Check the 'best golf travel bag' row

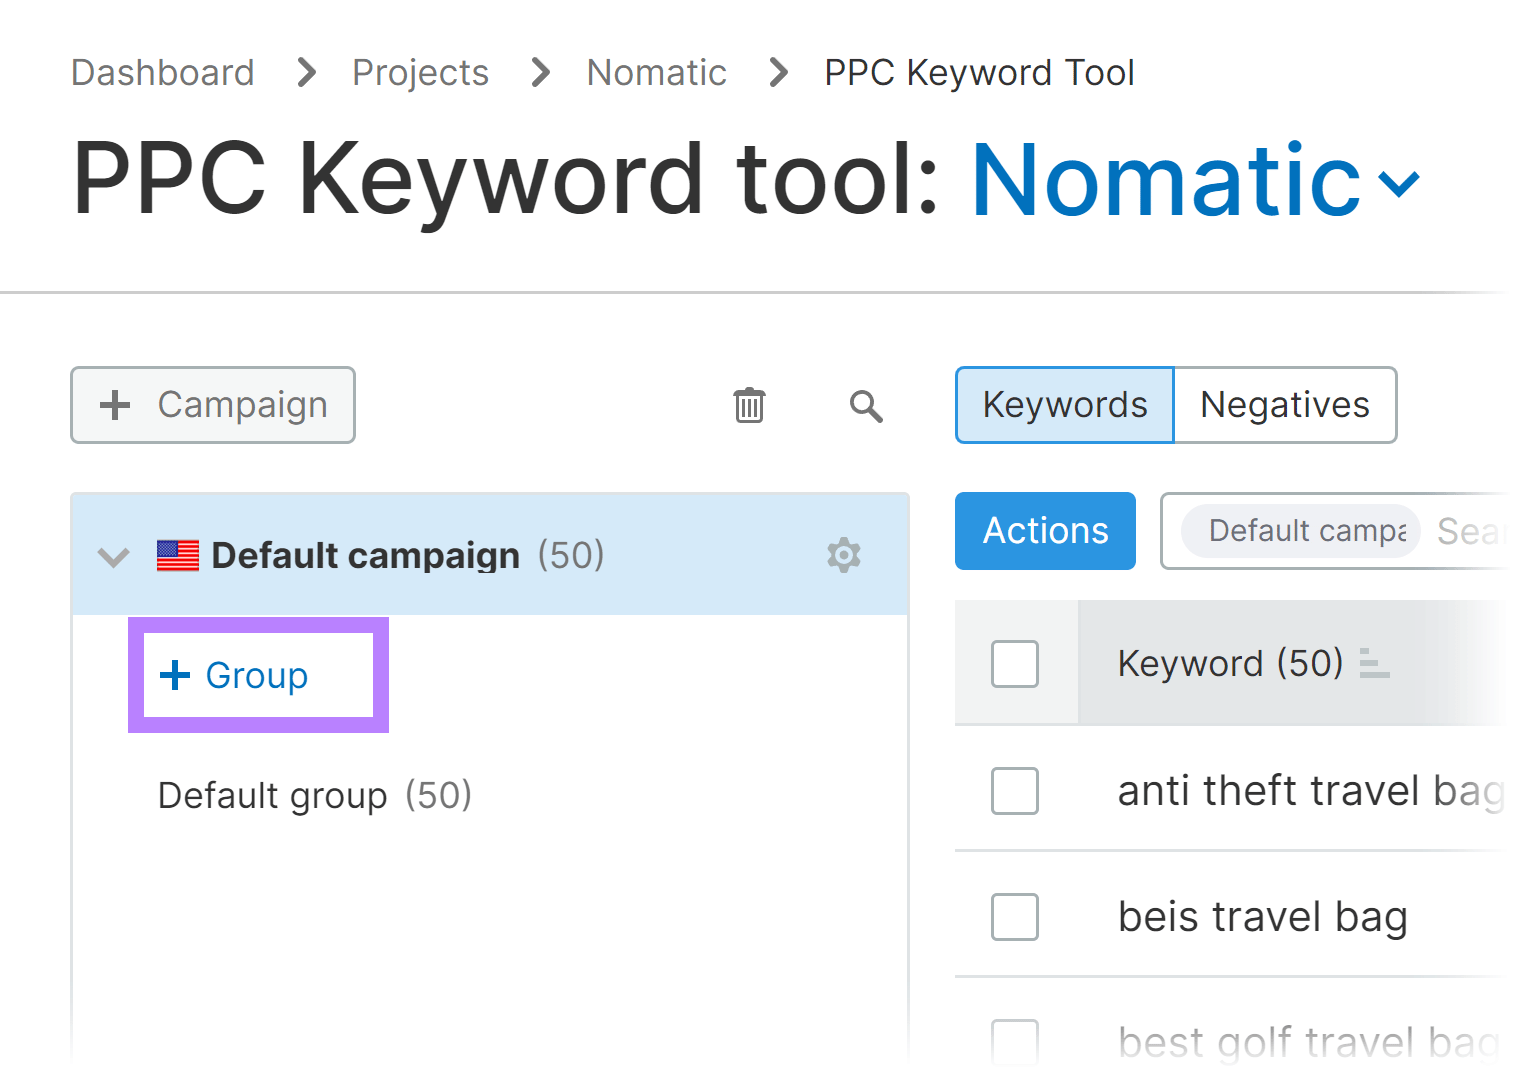point(1015,1043)
